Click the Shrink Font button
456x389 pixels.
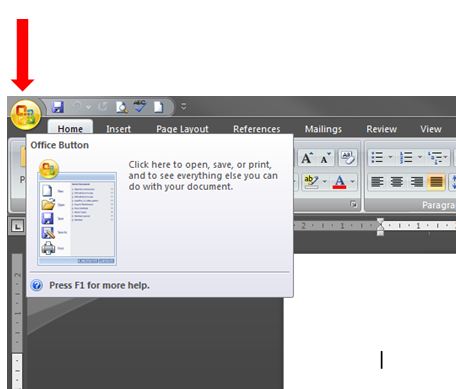[325, 158]
